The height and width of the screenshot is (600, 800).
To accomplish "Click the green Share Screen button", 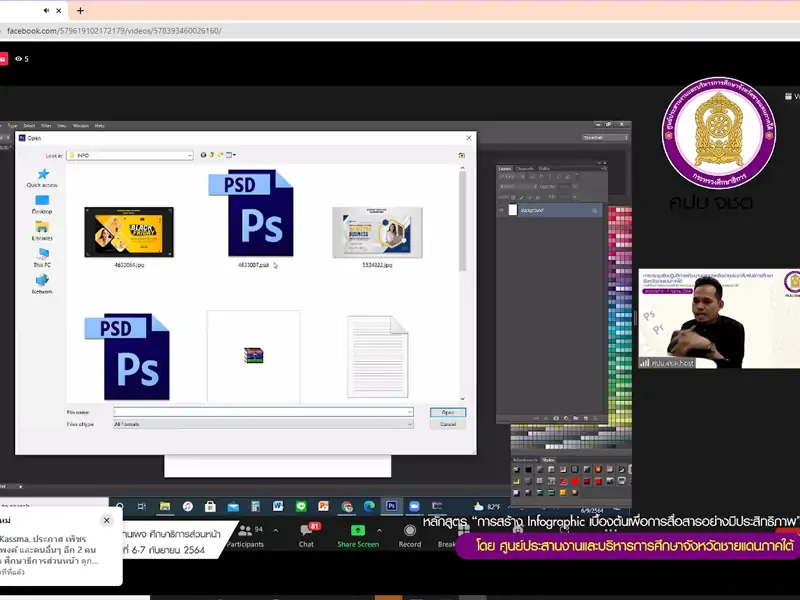I will 358,536.
